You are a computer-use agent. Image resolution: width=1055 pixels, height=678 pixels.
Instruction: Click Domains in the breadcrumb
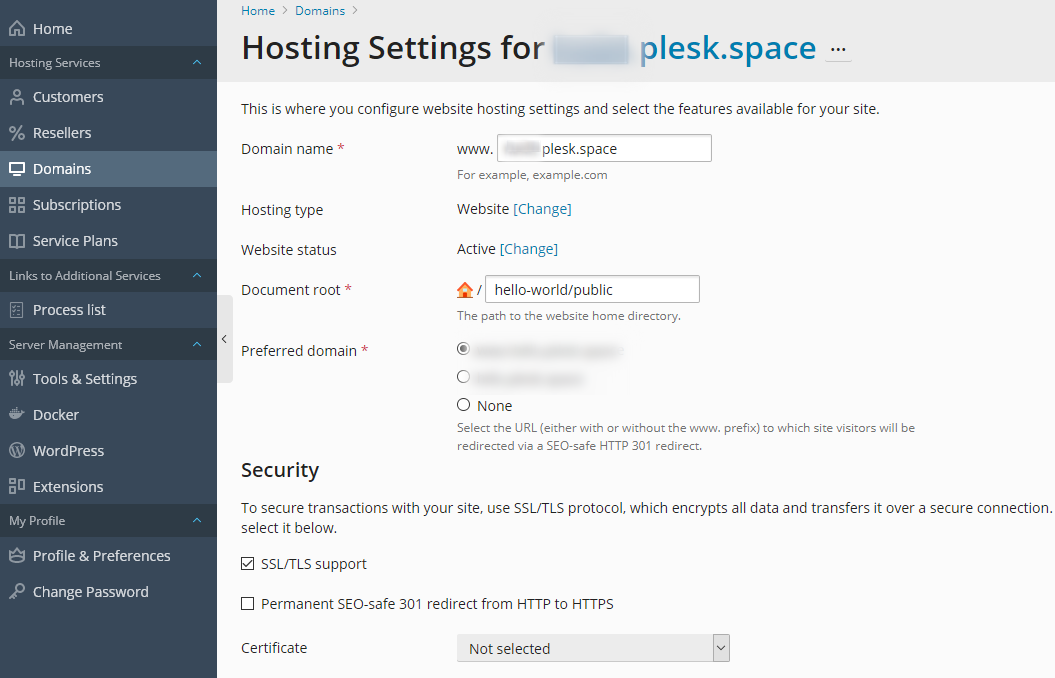320,11
